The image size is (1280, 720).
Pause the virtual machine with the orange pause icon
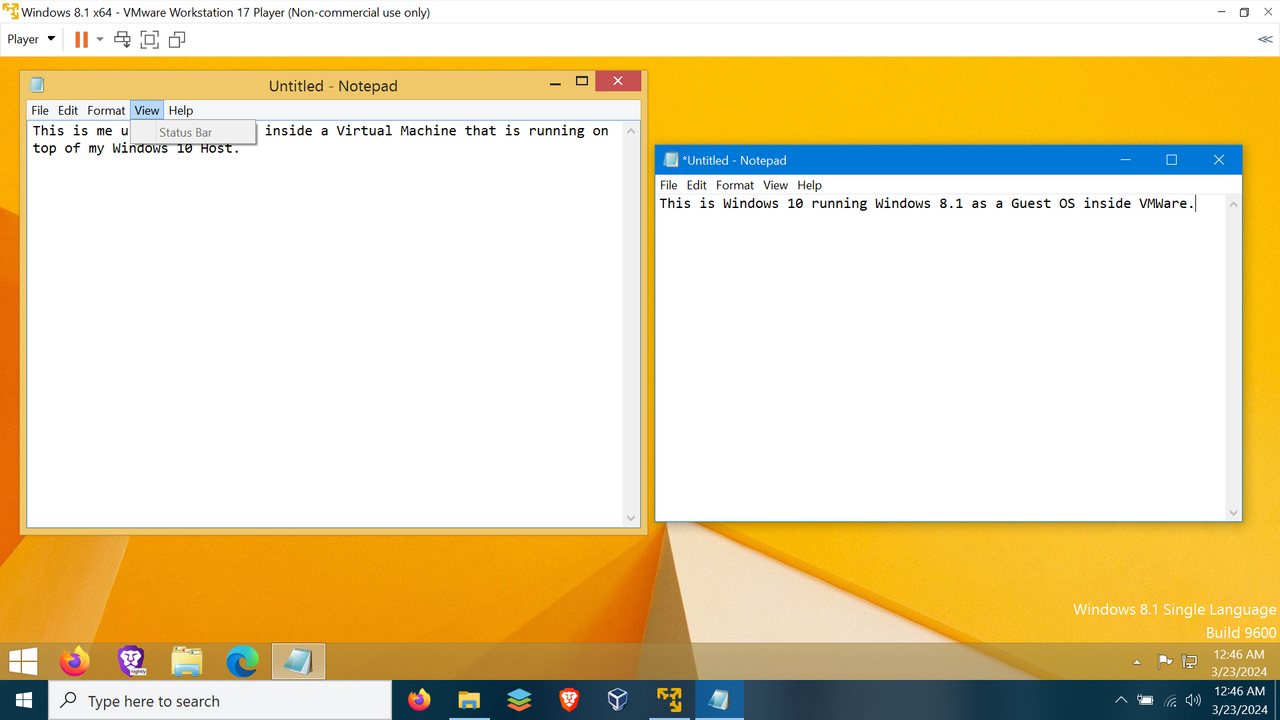(81, 40)
